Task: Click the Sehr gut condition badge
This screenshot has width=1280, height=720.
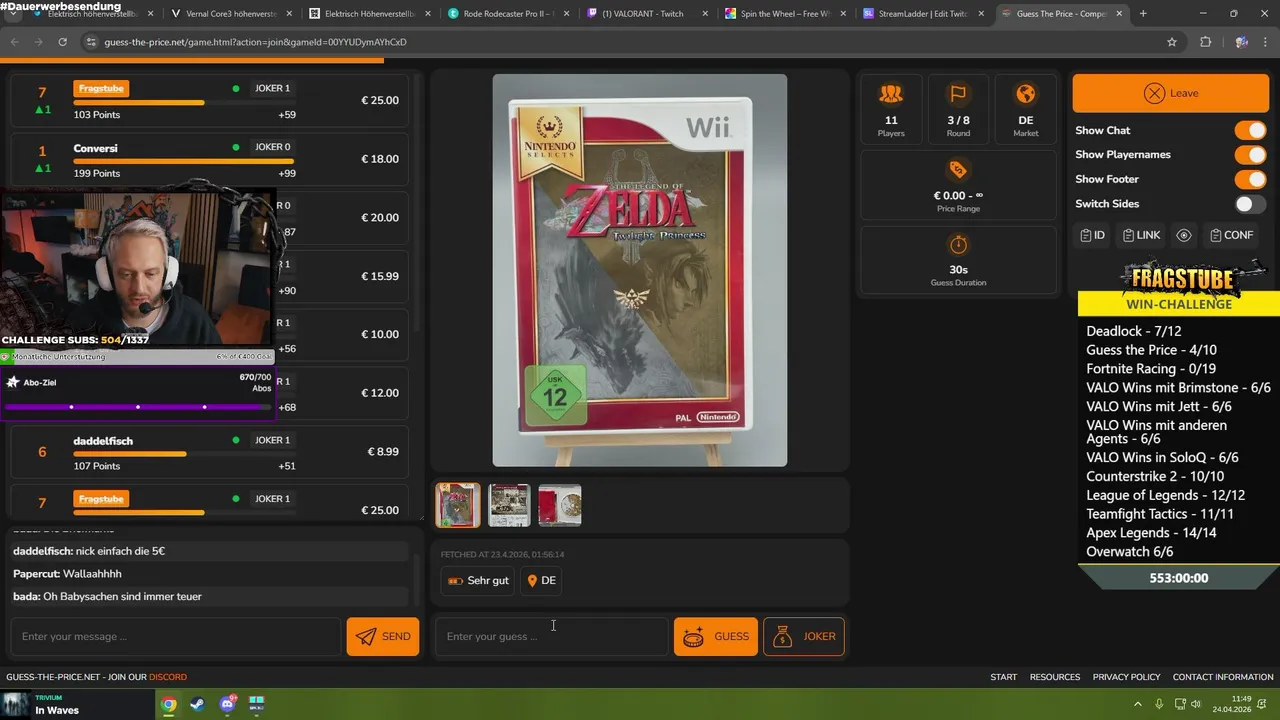Action: coord(478,581)
